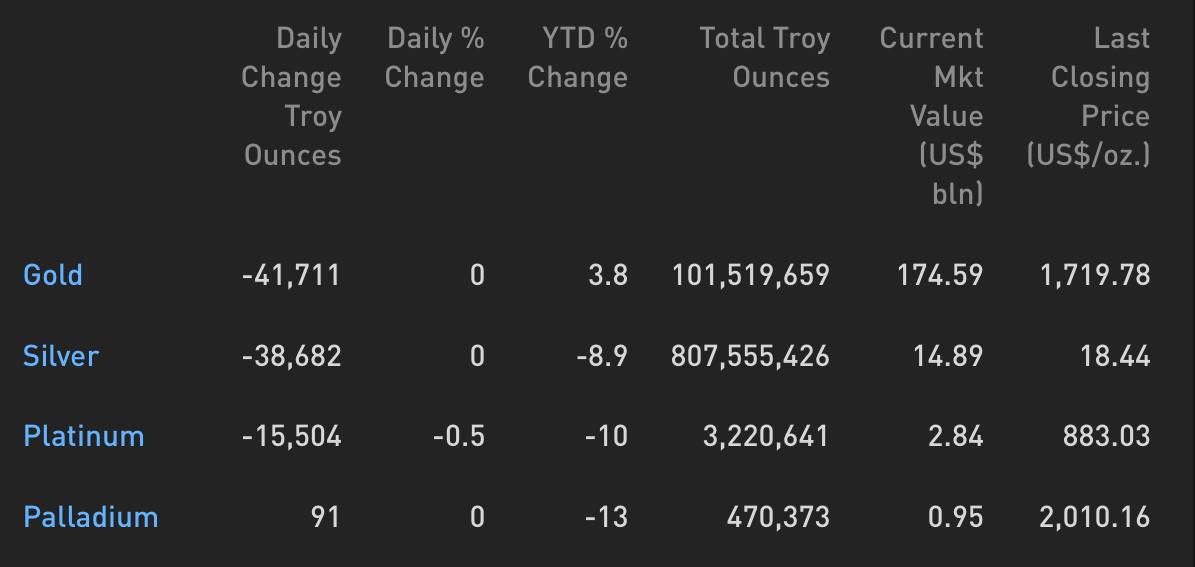Select Gold daily change -41,711
Screen dimensions: 1195x567
pos(291,275)
